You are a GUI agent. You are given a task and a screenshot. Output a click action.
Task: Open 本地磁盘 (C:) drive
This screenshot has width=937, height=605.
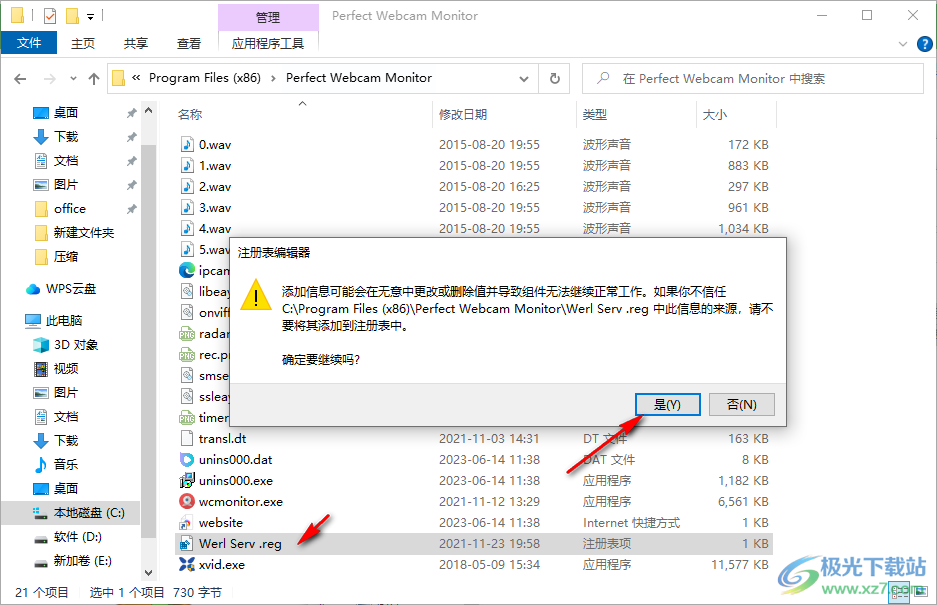pos(89,512)
